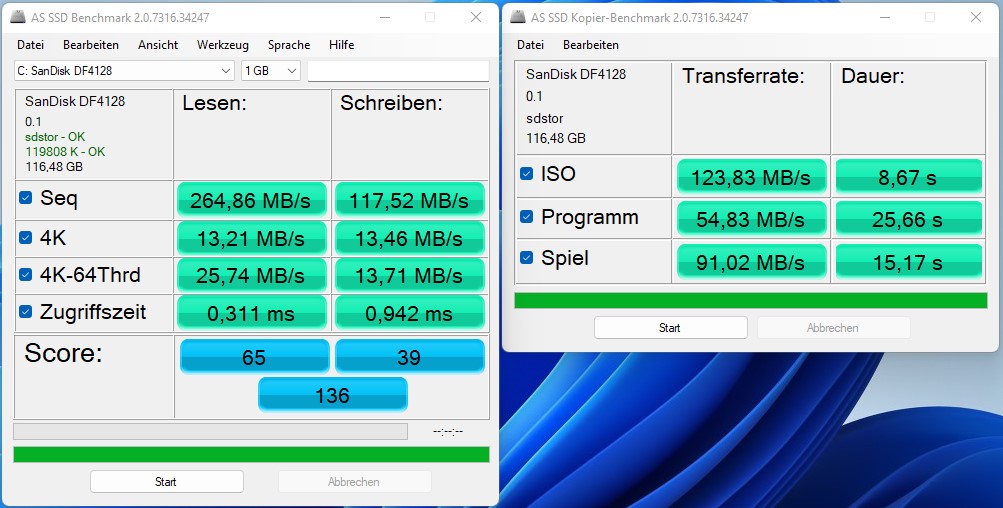Minimize the AS SSD Kopier-Benchmark window
1003x508 pixels.
(884, 17)
